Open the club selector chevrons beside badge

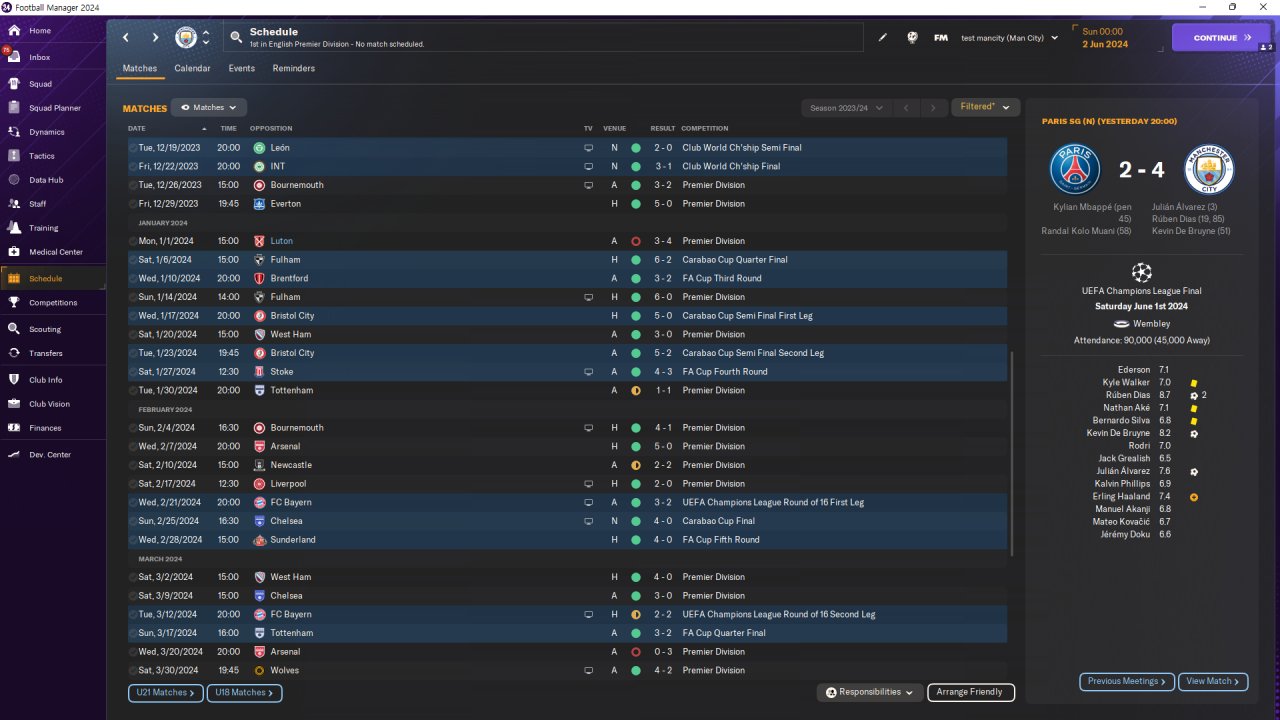[x=206, y=38]
